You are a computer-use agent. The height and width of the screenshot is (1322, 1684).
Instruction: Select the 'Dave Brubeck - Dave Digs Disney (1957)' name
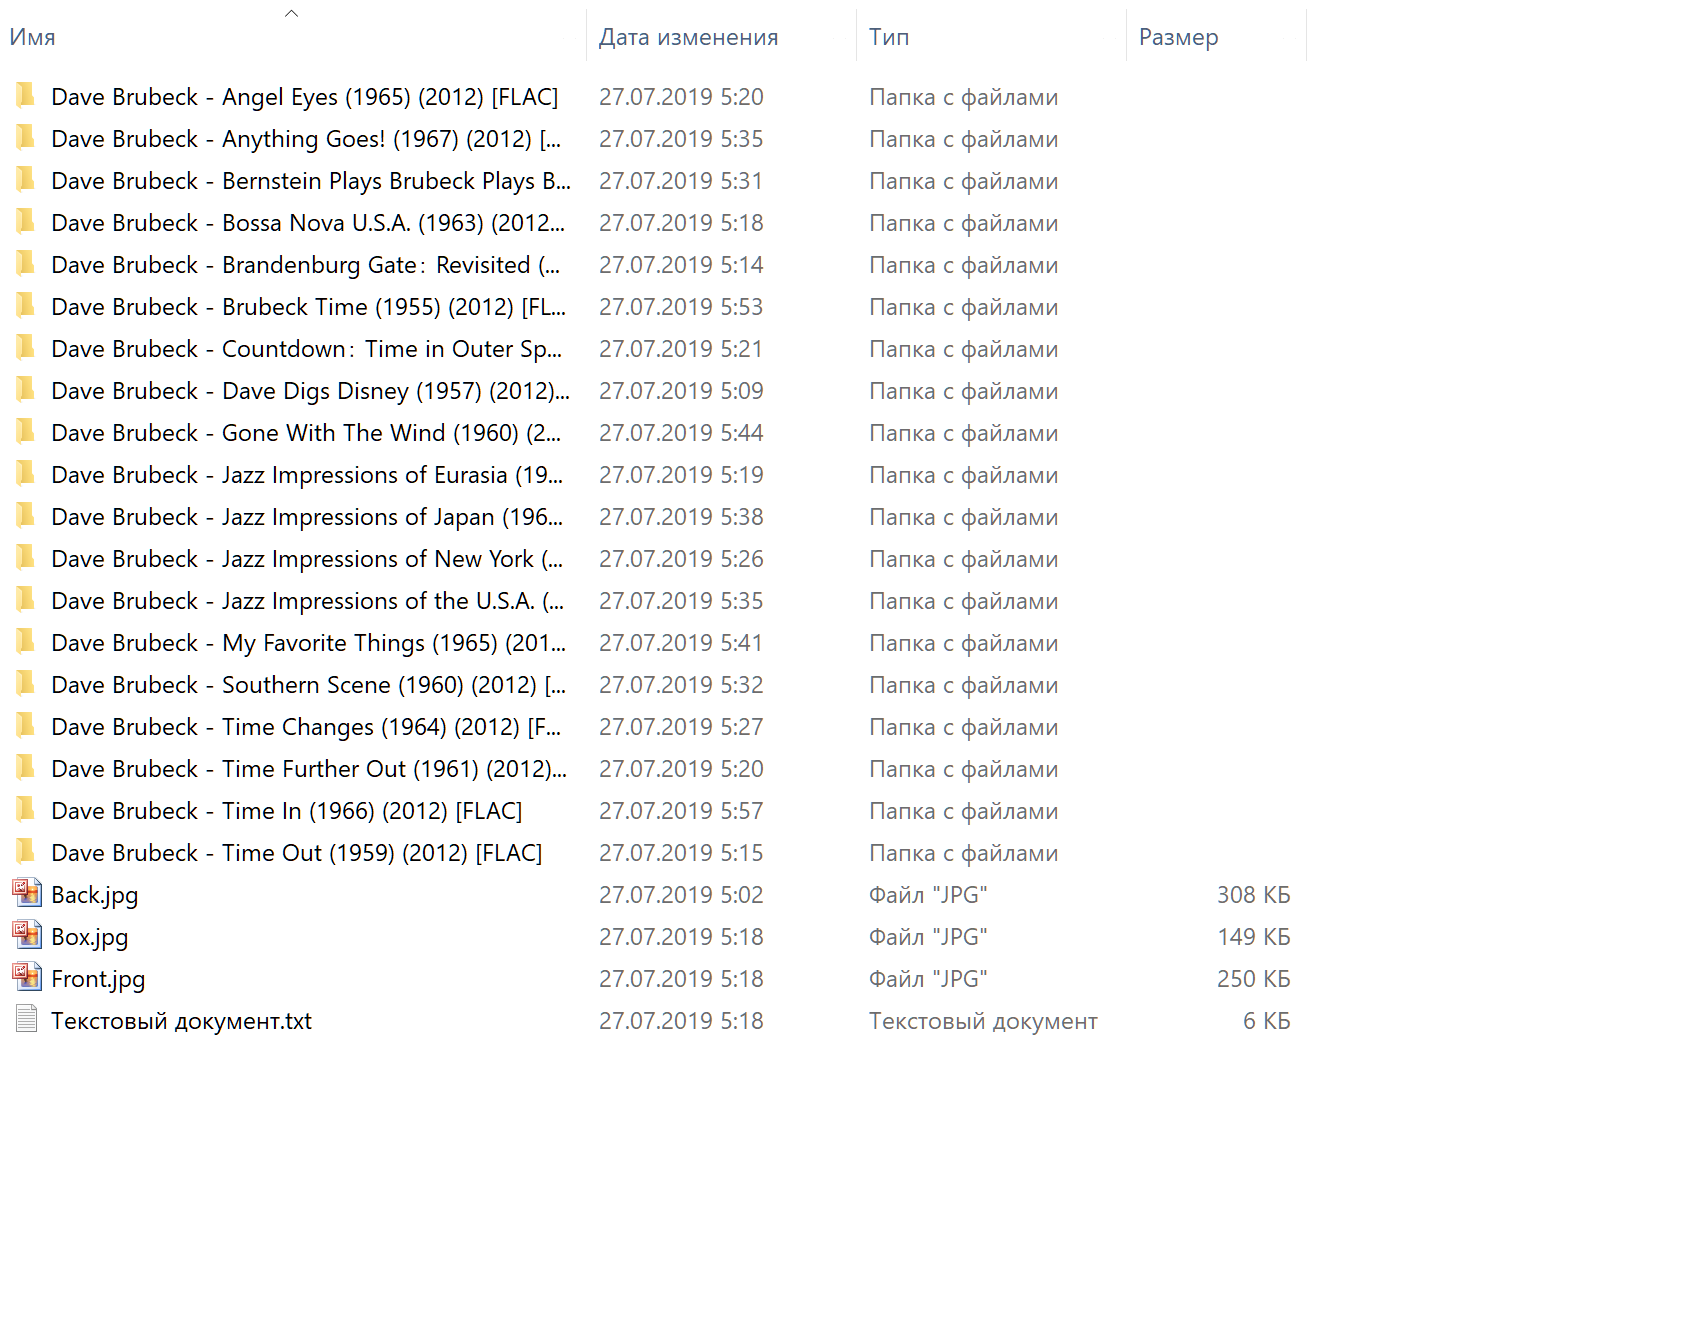tap(310, 391)
